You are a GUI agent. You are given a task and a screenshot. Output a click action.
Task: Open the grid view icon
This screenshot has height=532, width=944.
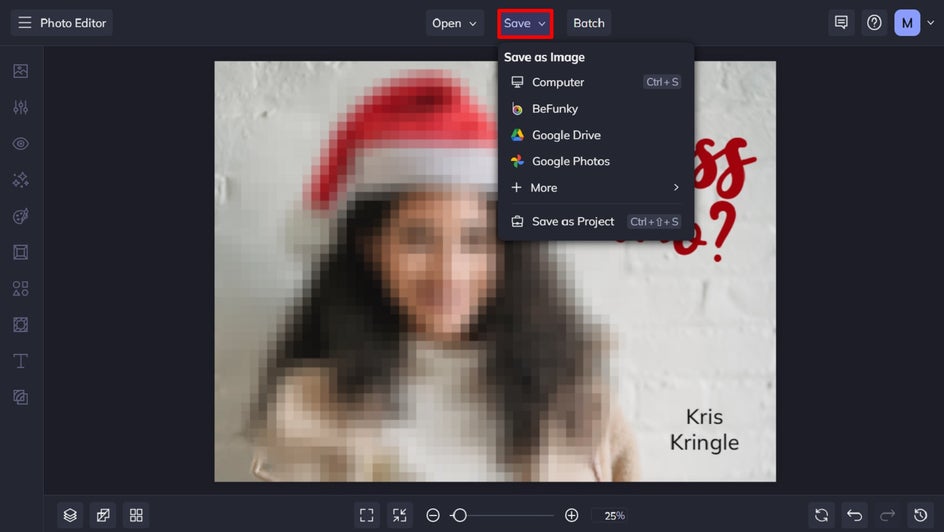pos(136,515)
